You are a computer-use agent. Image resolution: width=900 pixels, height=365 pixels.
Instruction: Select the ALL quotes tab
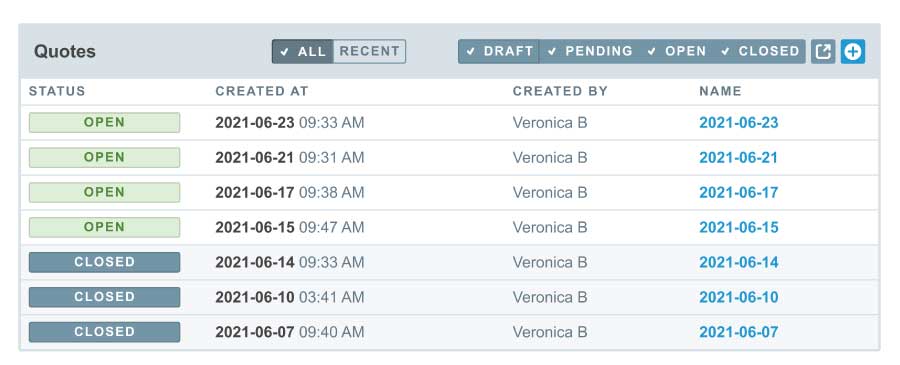302,52
